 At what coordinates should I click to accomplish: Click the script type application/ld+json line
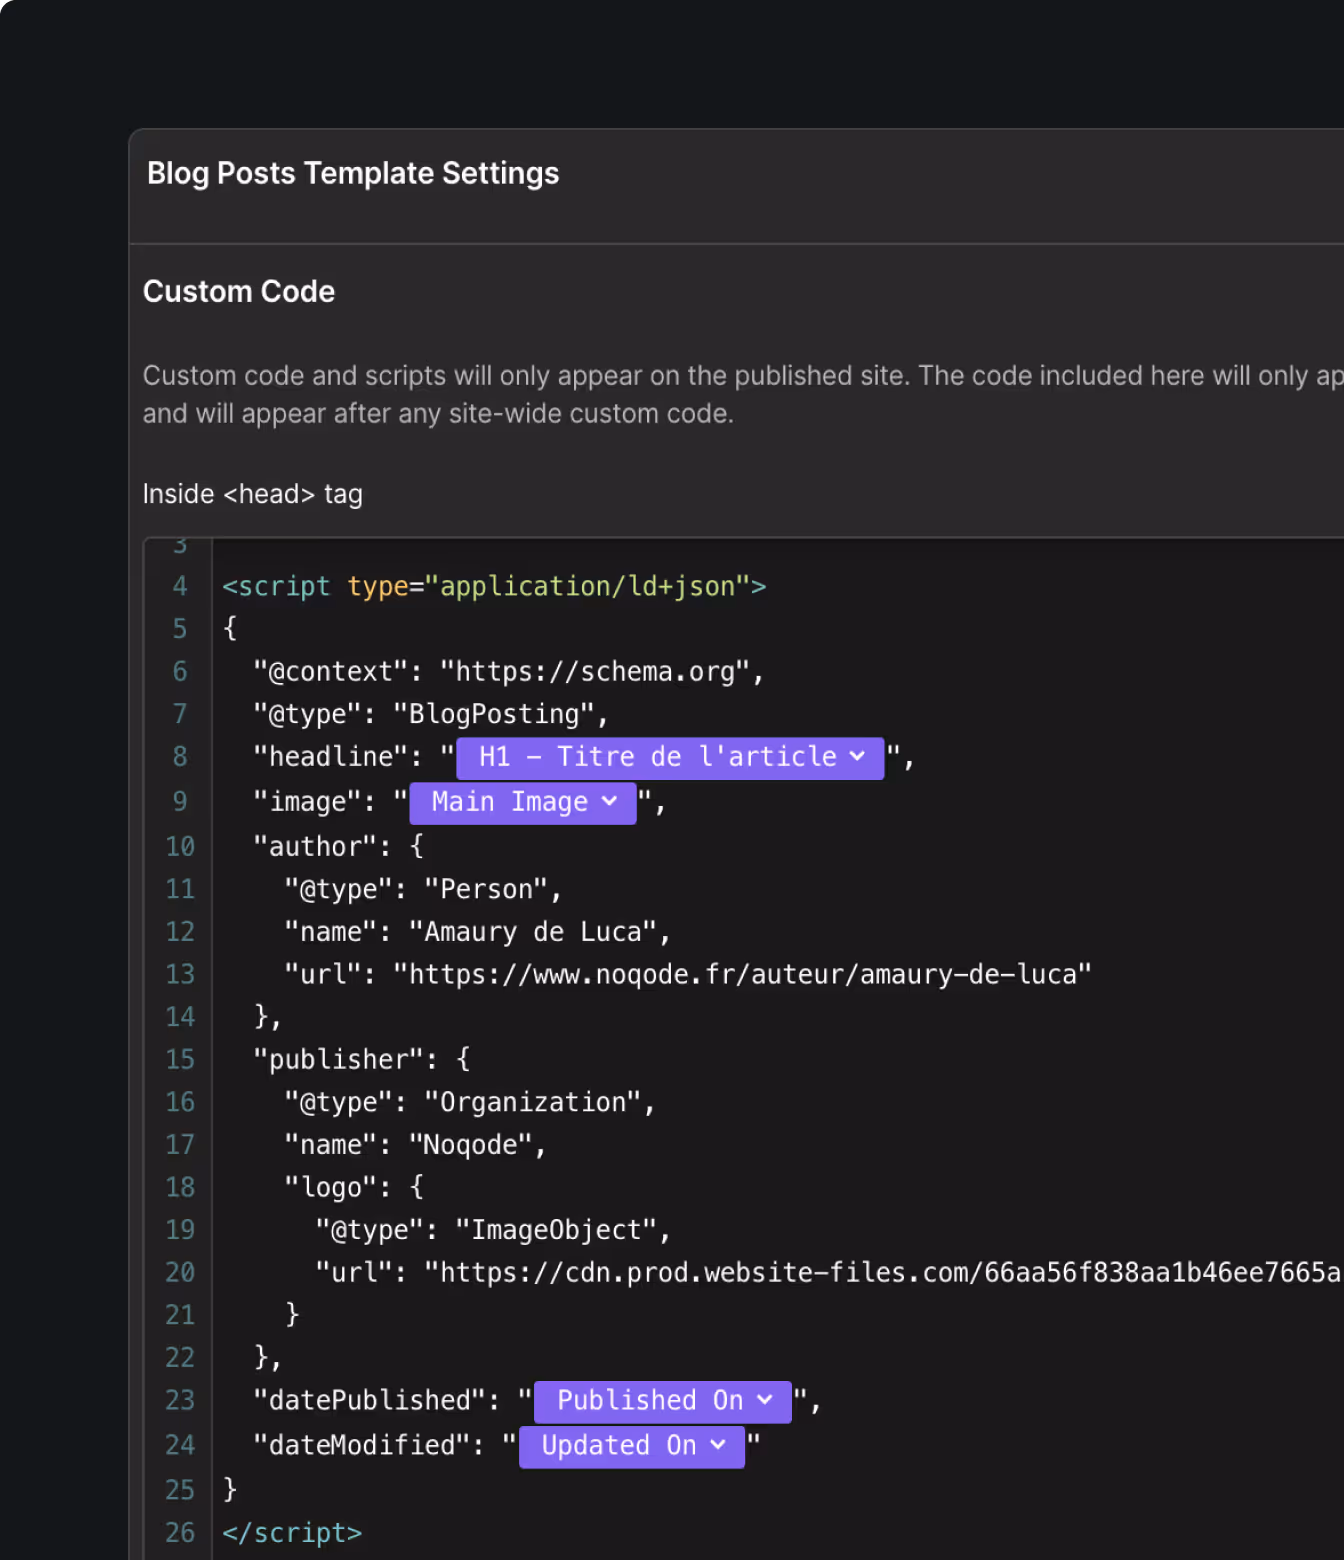[494, 587]
